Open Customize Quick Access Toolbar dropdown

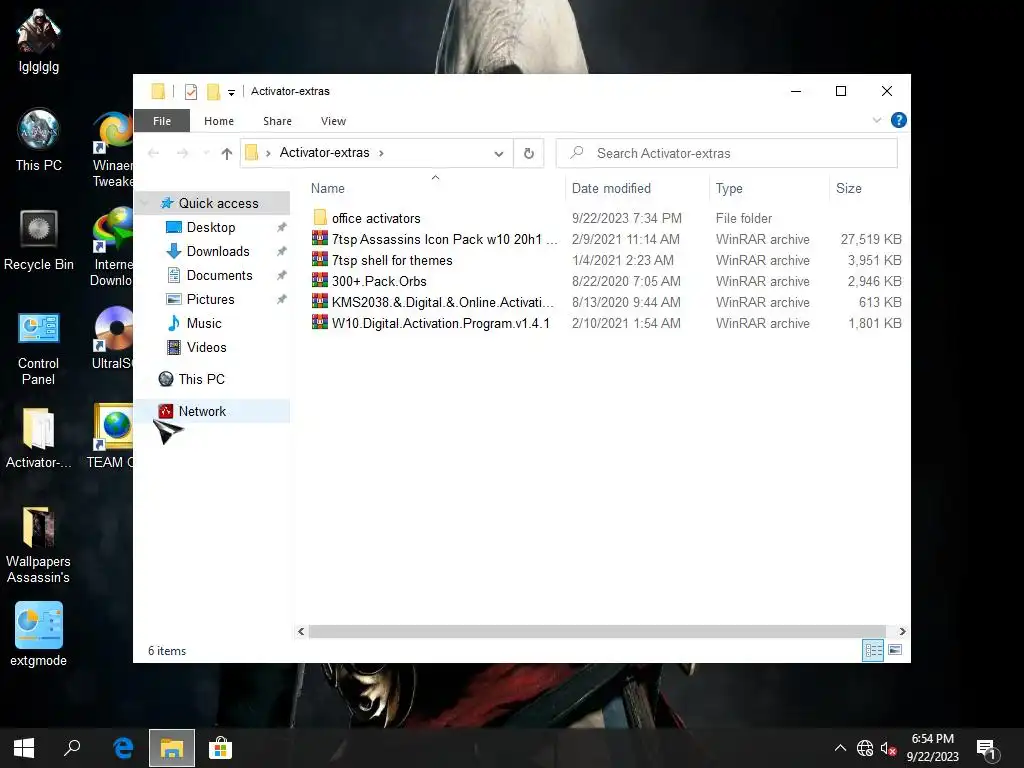(x=231, y=93)
